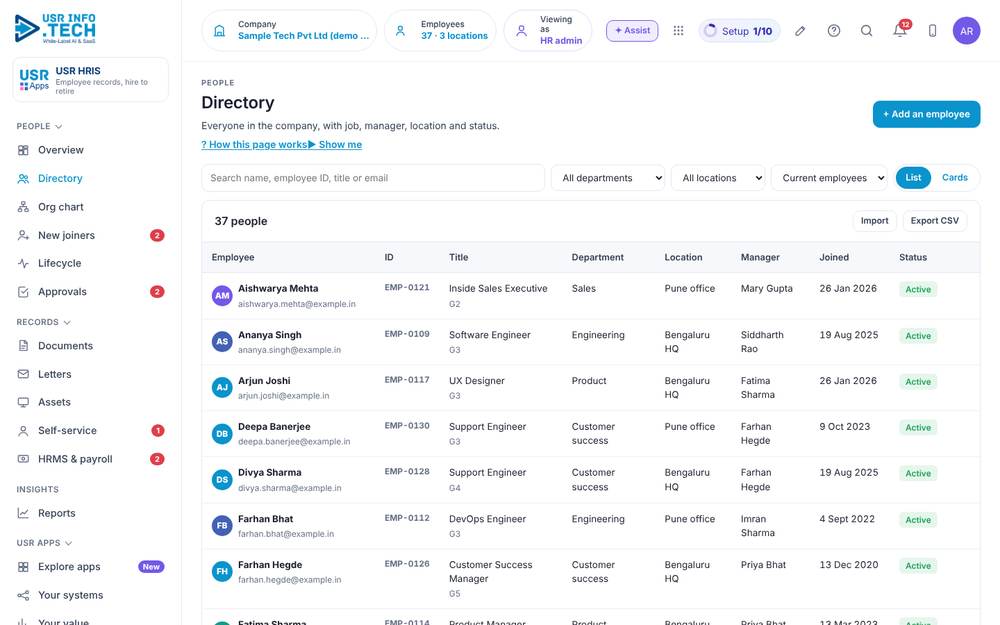Open notifications bell with 12 badge

point(900,30)
